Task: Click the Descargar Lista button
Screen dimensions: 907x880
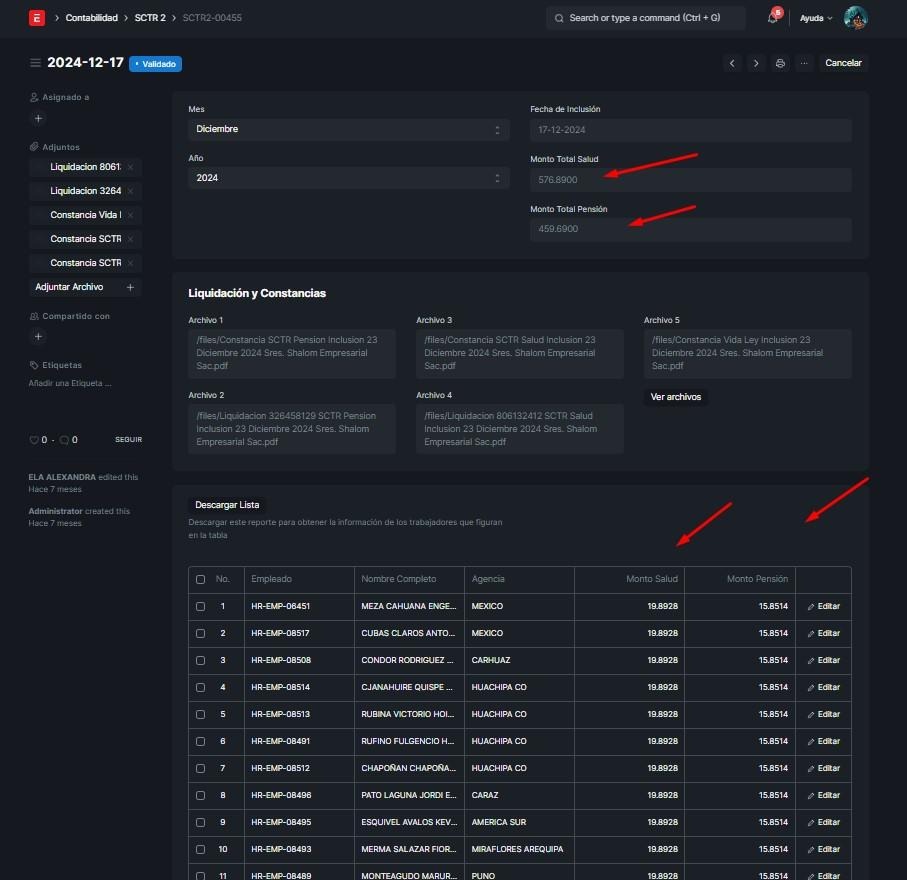Action: point(227,505)
